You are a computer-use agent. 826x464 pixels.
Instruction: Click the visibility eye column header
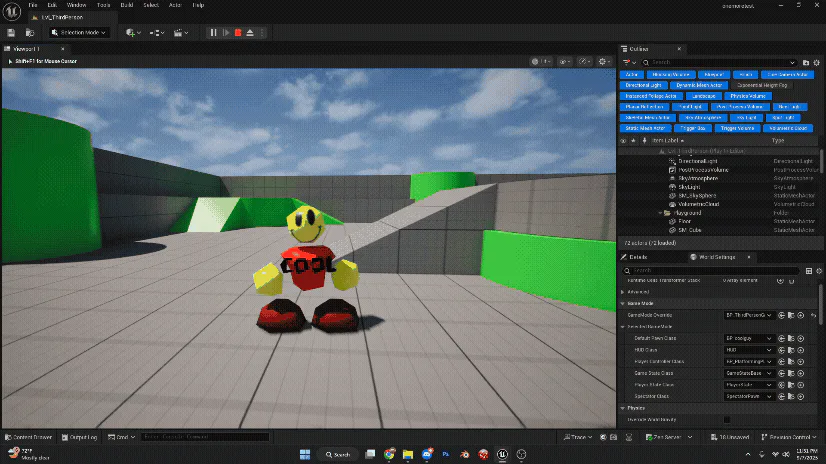[624, 141]
